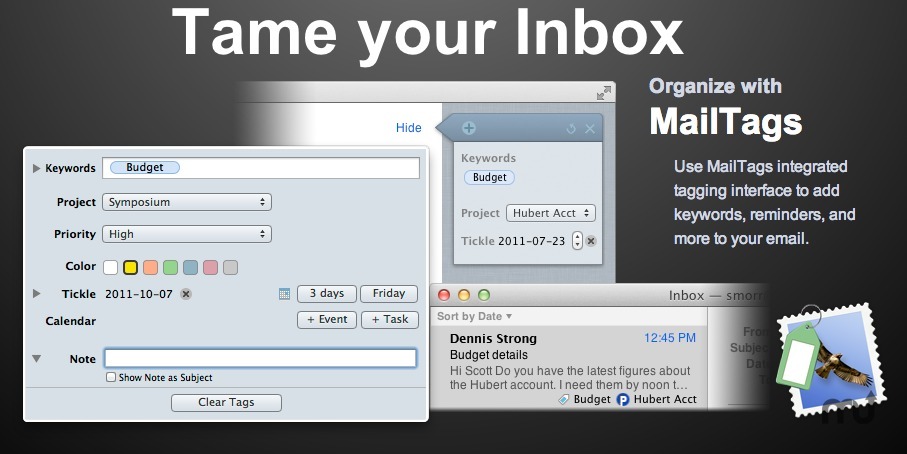907x454 pixels.
Task: Select the green color swatch
Action: (171, 267)
